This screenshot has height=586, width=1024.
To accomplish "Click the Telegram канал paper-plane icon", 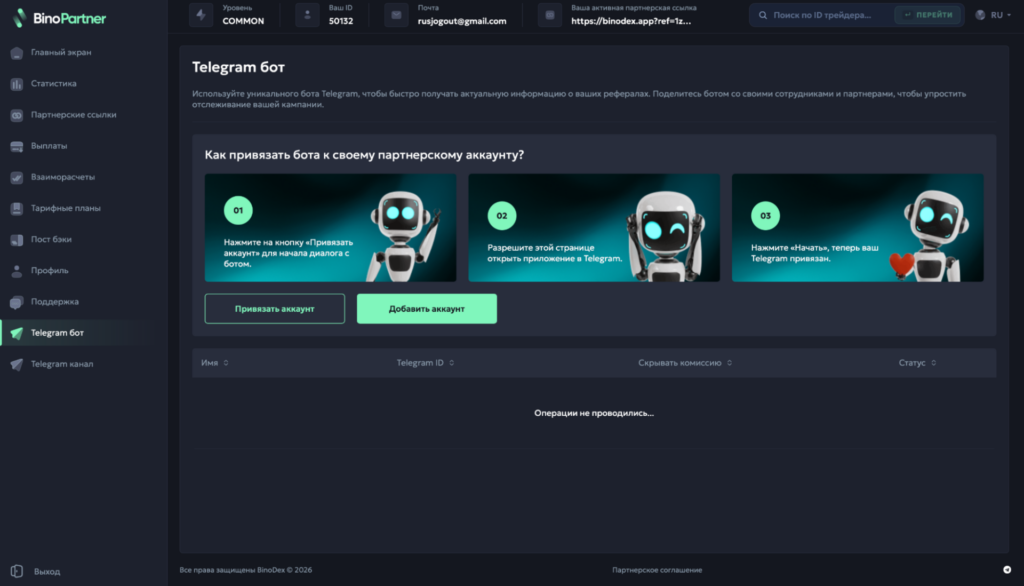I will tap(17, 364).
